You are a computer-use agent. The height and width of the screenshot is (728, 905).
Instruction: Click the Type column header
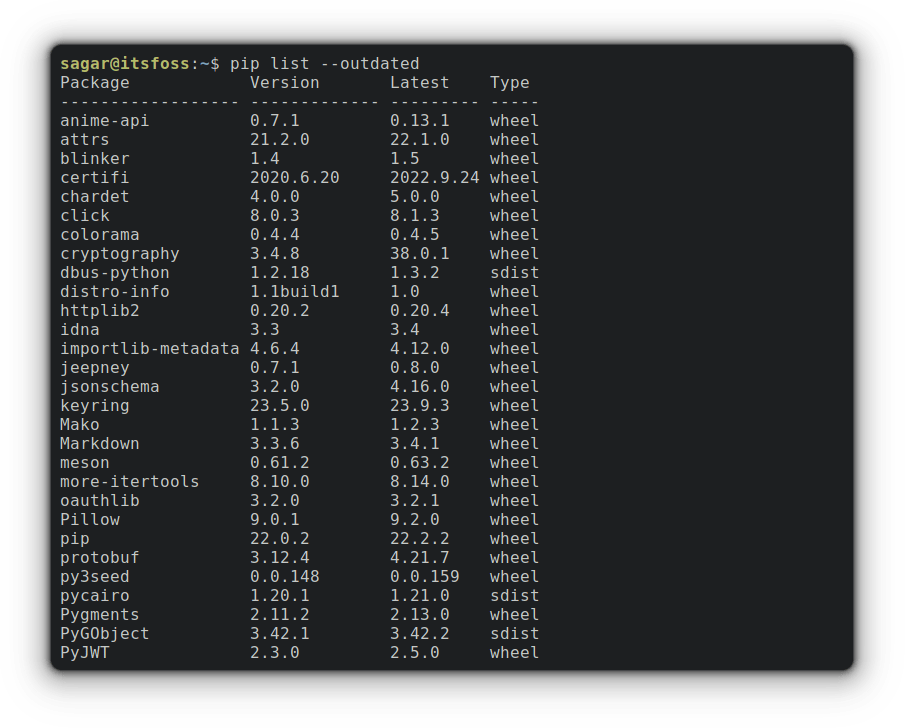click(509, 83)
